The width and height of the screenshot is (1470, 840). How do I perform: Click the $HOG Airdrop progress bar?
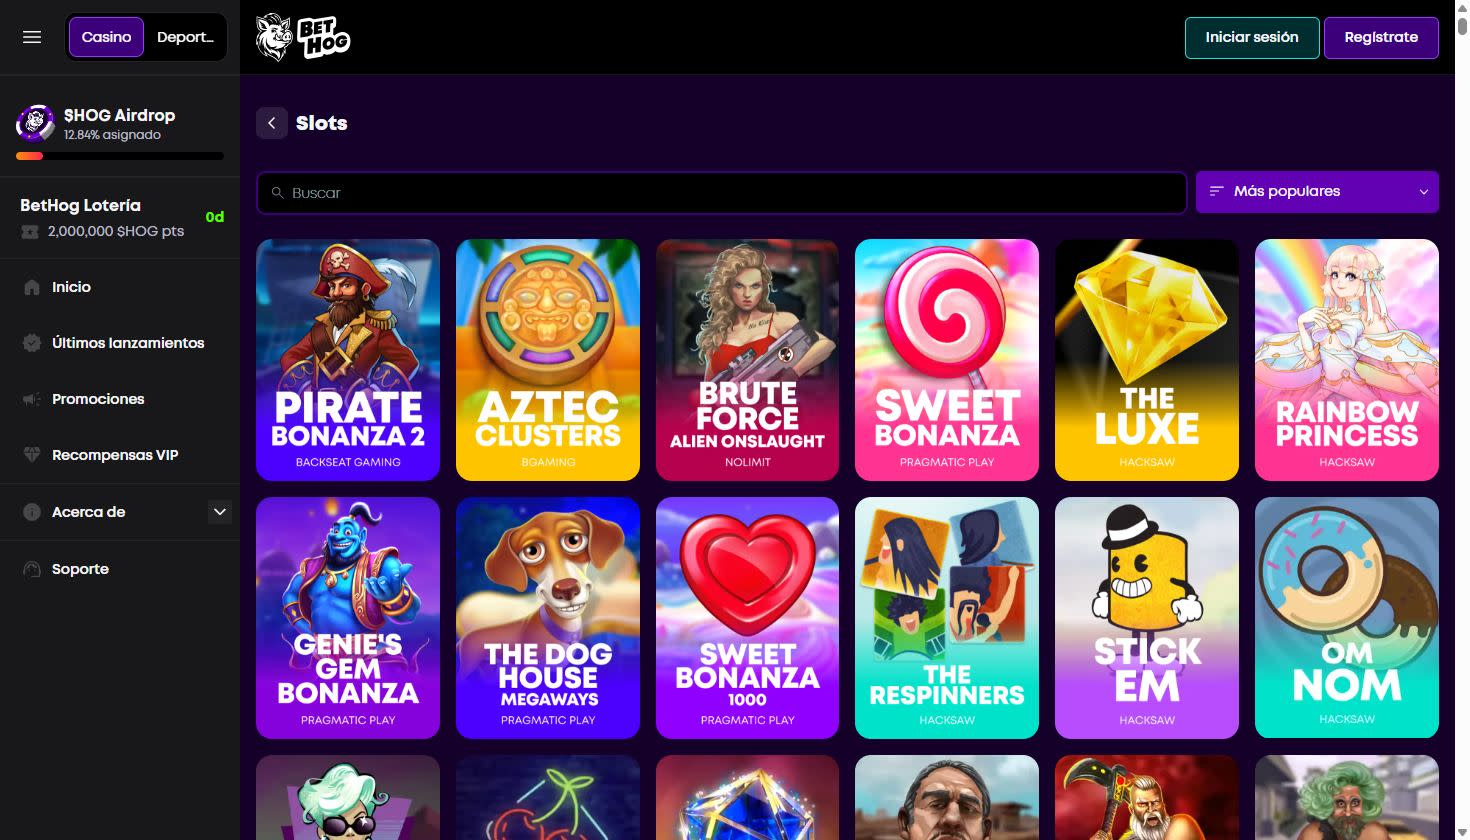pos(120,156)
